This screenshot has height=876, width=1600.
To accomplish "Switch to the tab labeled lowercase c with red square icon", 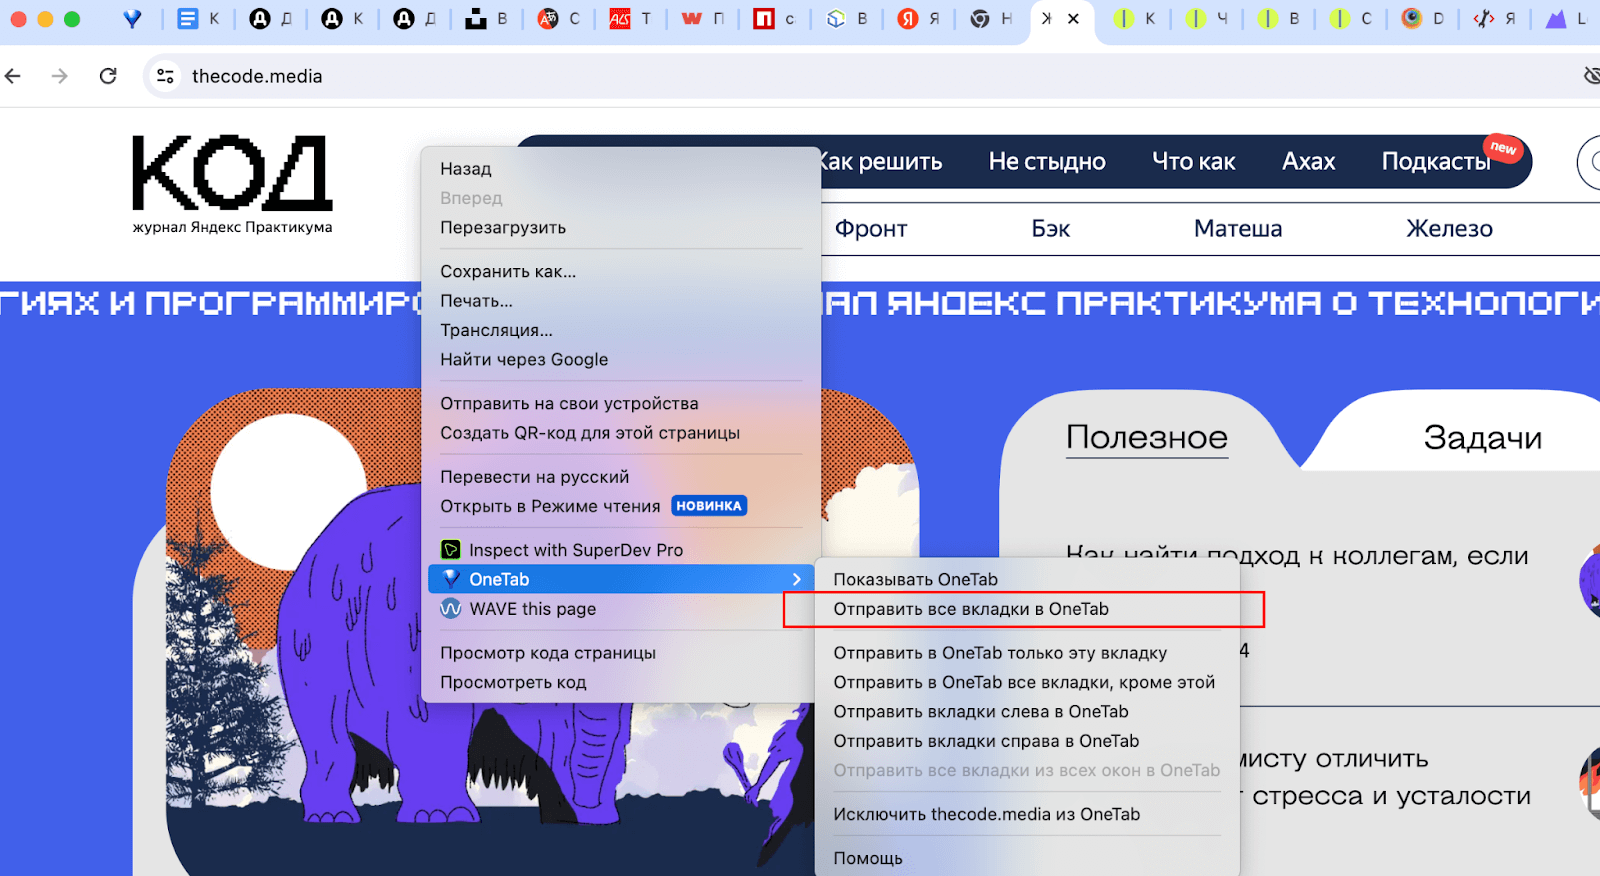I will pos(775,19).
